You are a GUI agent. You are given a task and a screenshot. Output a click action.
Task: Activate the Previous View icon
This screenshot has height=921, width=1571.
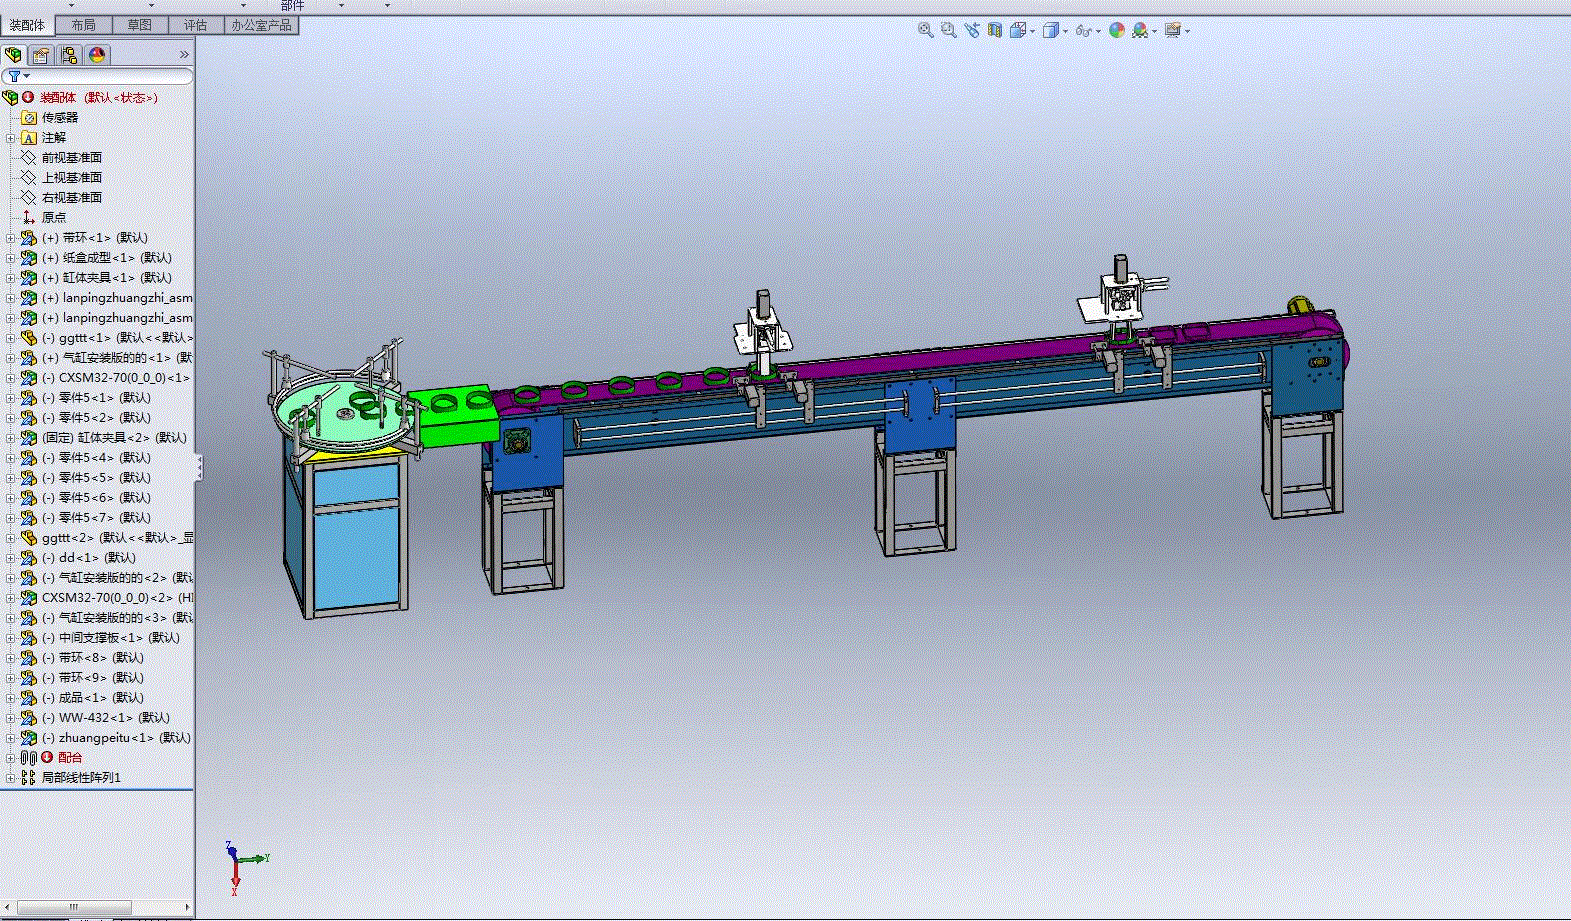[x=972, y=31]
